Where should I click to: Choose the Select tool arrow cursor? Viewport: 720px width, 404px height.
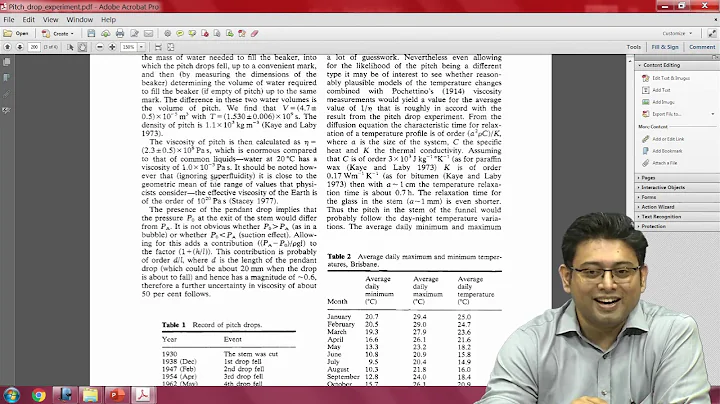(x=70, y=47)
